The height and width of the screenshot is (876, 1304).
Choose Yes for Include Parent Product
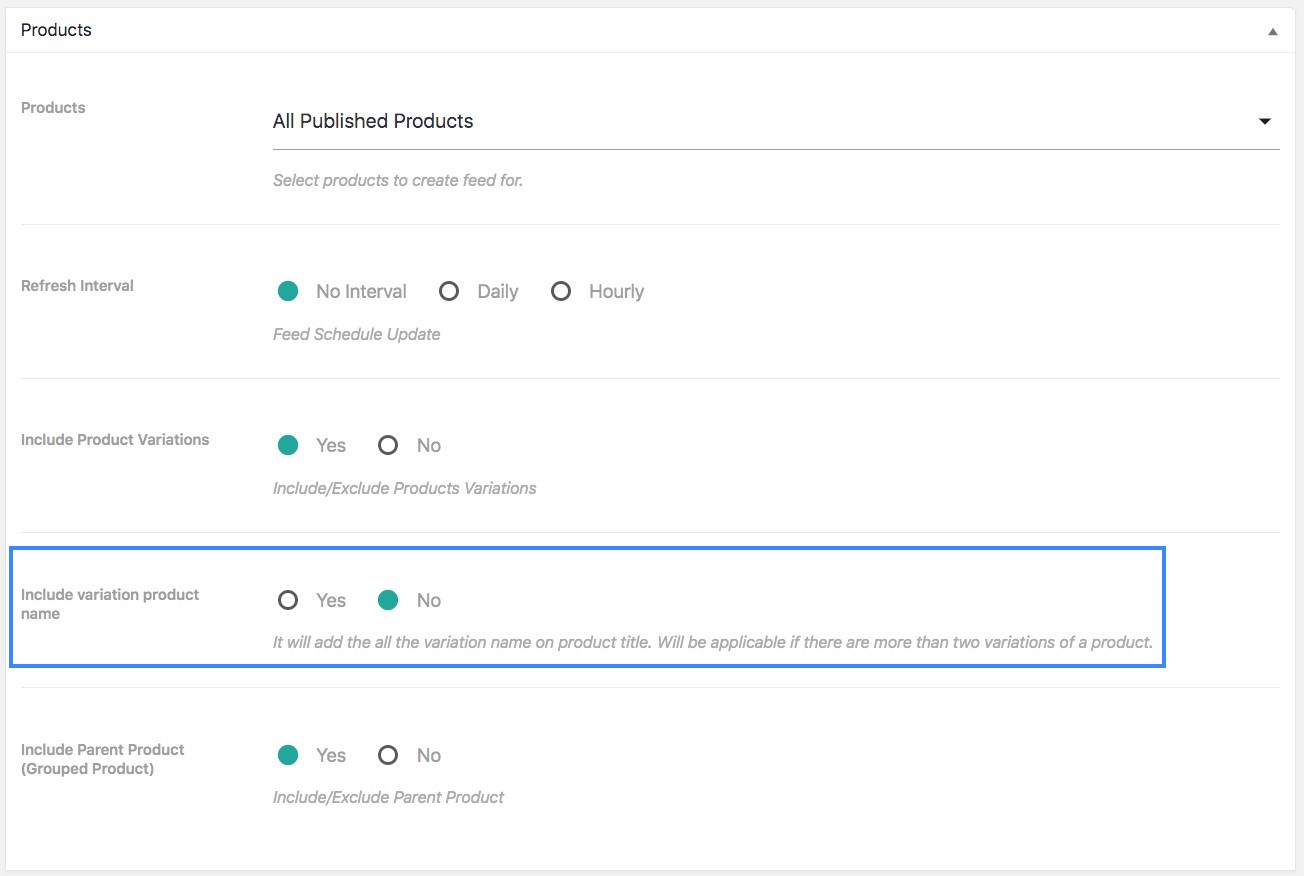(x=288, y=755)
